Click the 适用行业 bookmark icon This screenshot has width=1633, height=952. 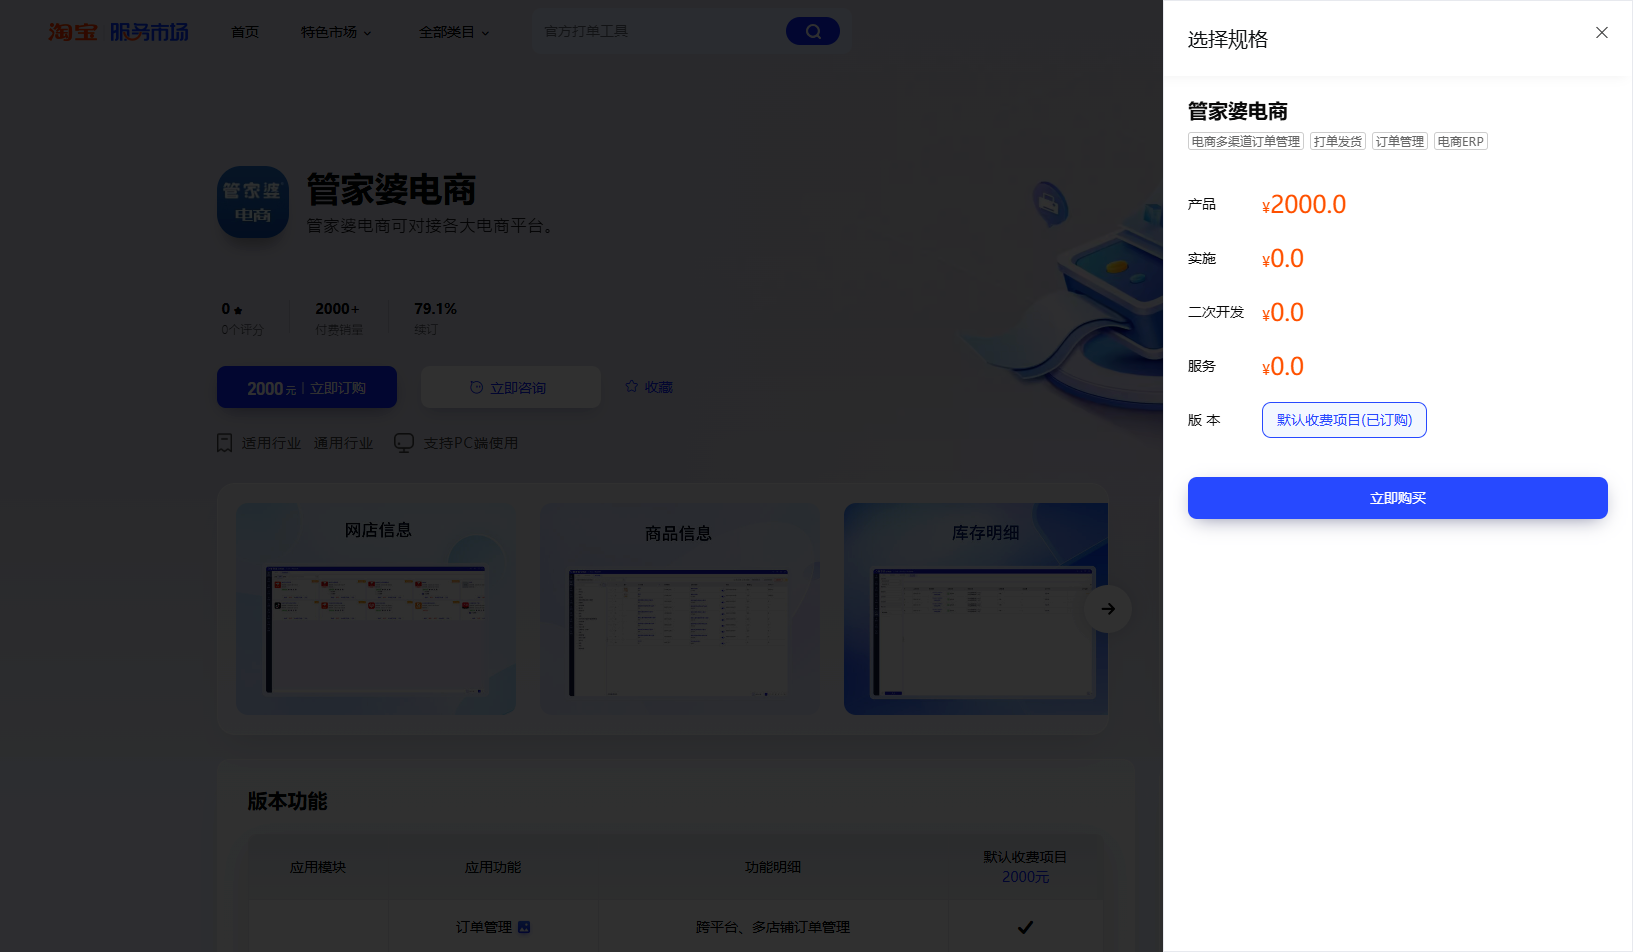click(x=225, y=443)
